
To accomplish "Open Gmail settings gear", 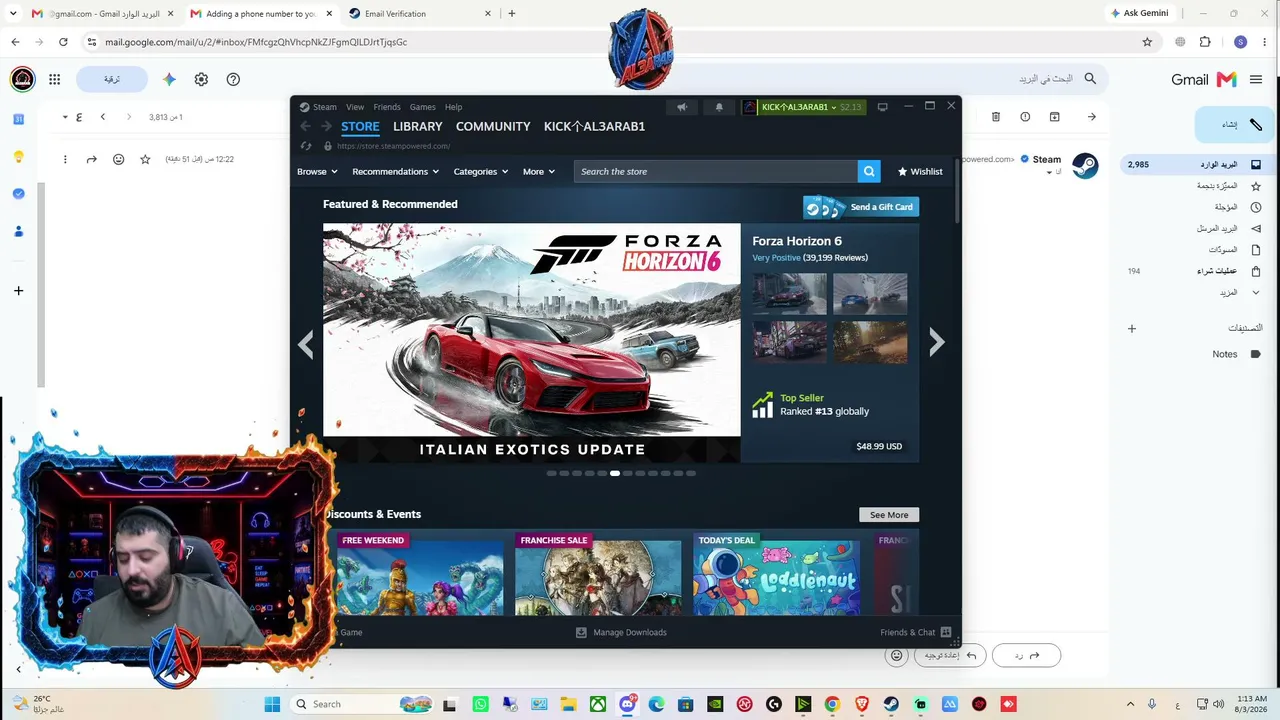I will pyautogui.click(x=201, y=79).
